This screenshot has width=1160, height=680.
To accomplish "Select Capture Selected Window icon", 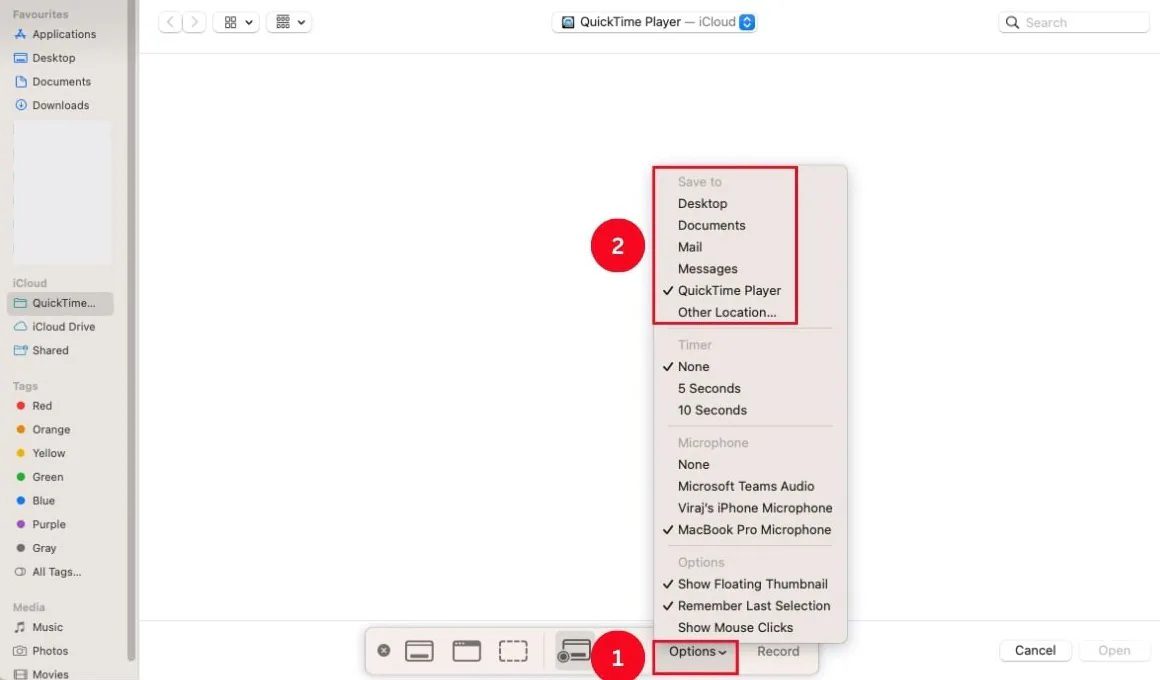I will [467, 651].
